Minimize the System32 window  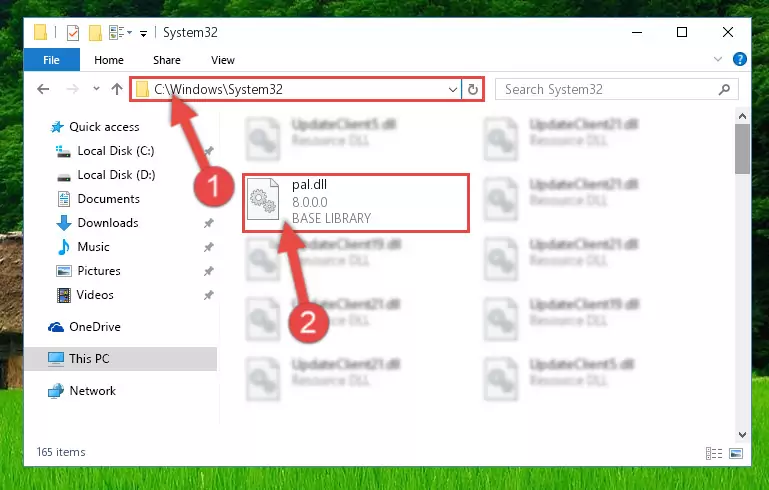pyautogui.click(x=637, y=32)
